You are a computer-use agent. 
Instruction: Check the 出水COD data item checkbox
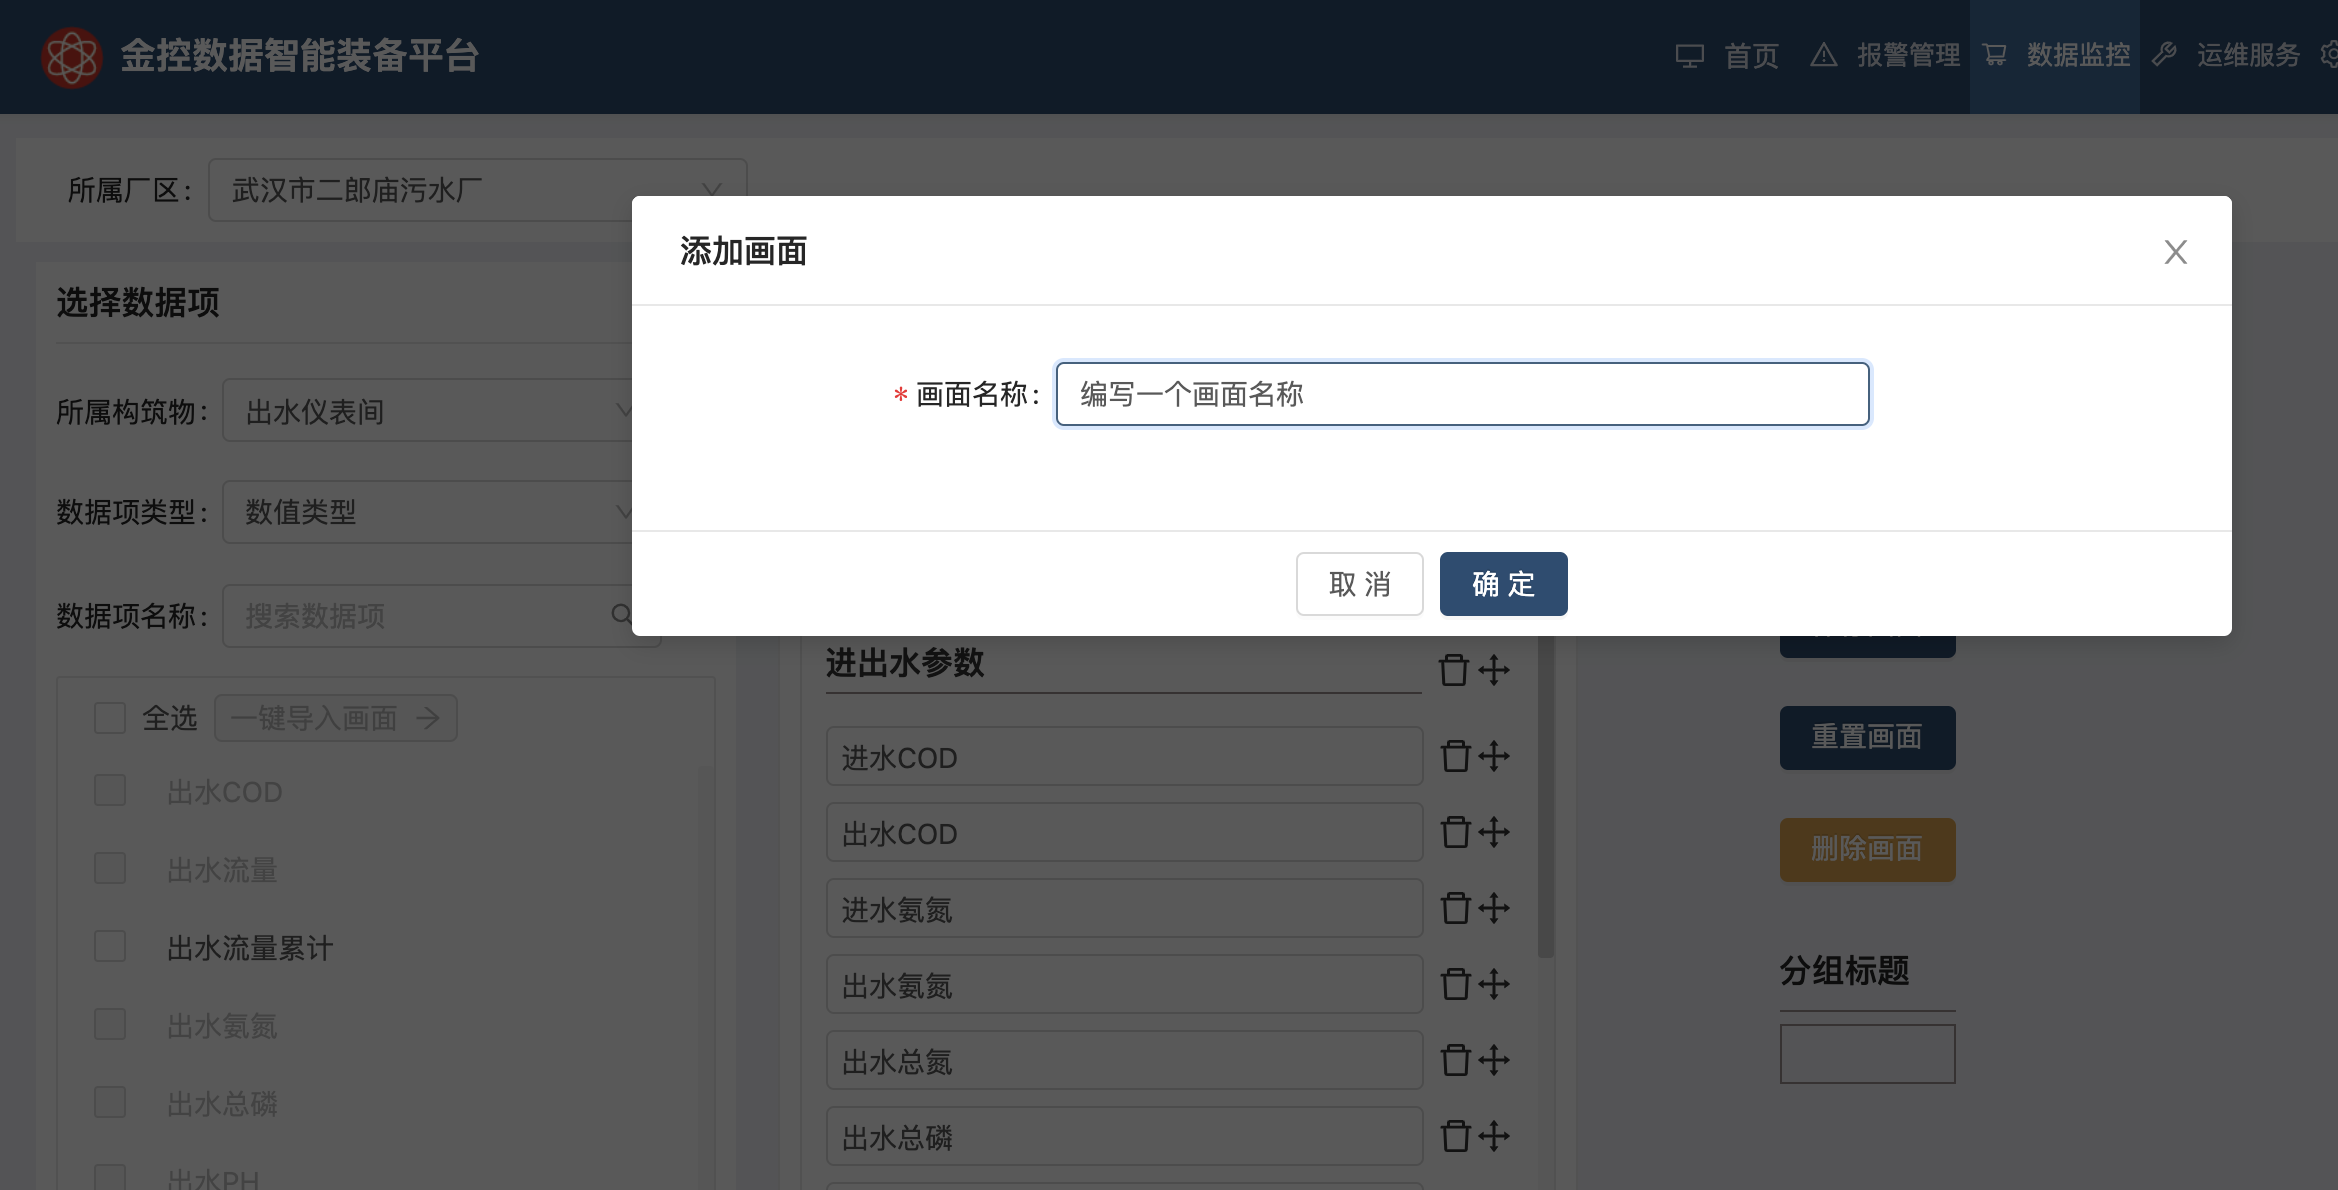click(110, 791)
